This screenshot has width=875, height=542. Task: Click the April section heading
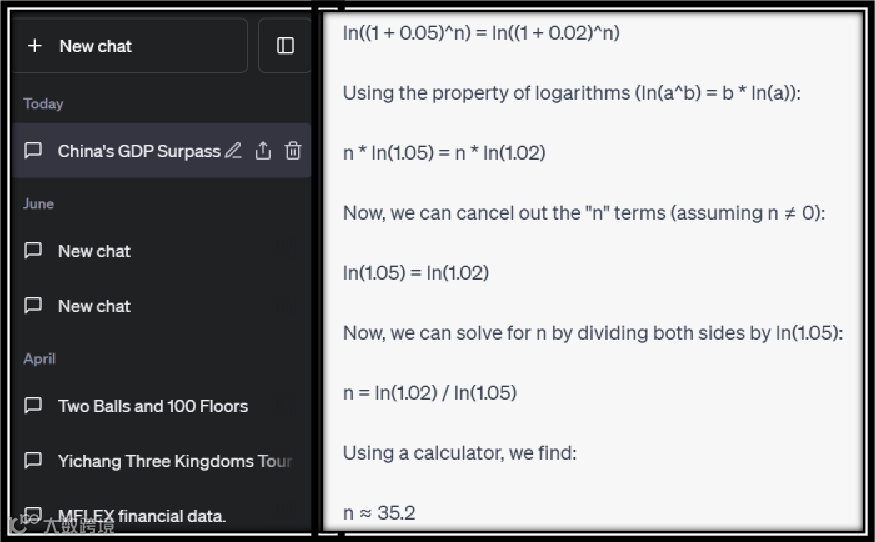pyautogui.click(x=40, y=358)
